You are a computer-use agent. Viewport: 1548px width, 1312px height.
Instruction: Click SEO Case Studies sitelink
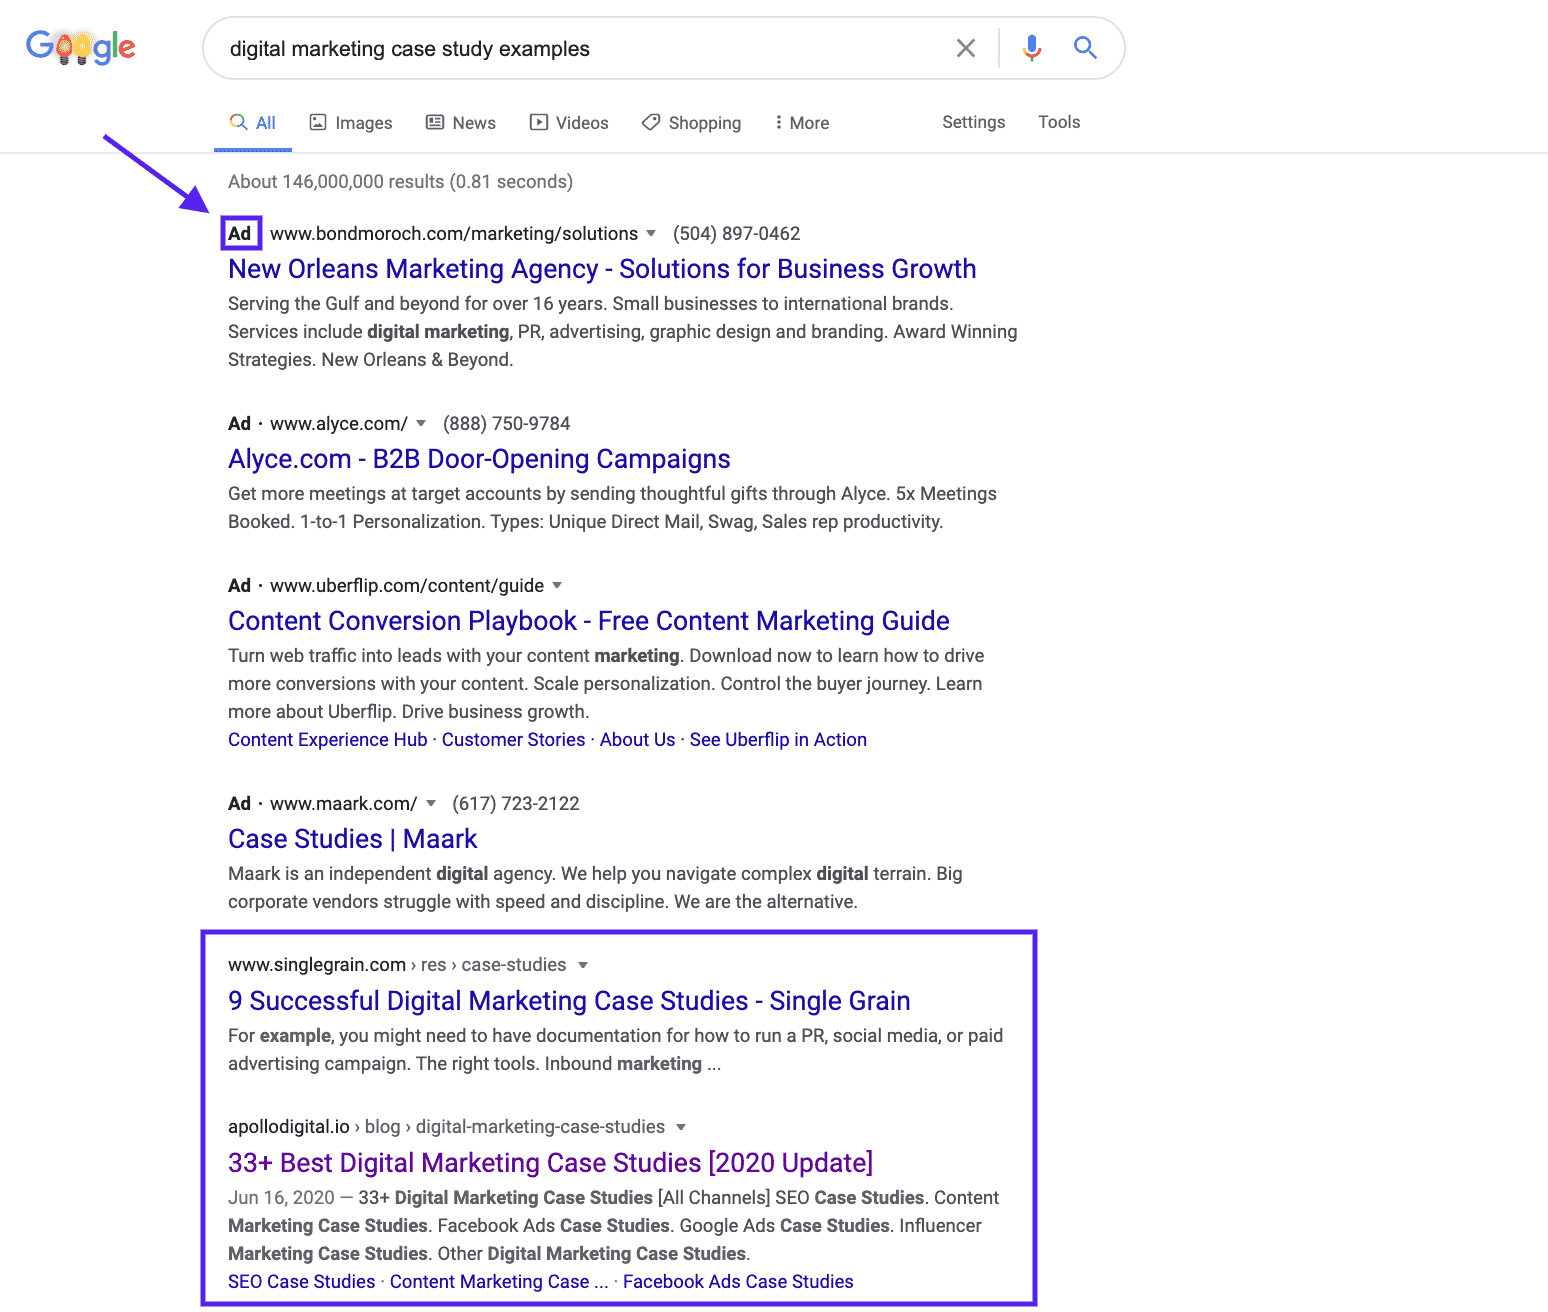[x=302, y=1282]
